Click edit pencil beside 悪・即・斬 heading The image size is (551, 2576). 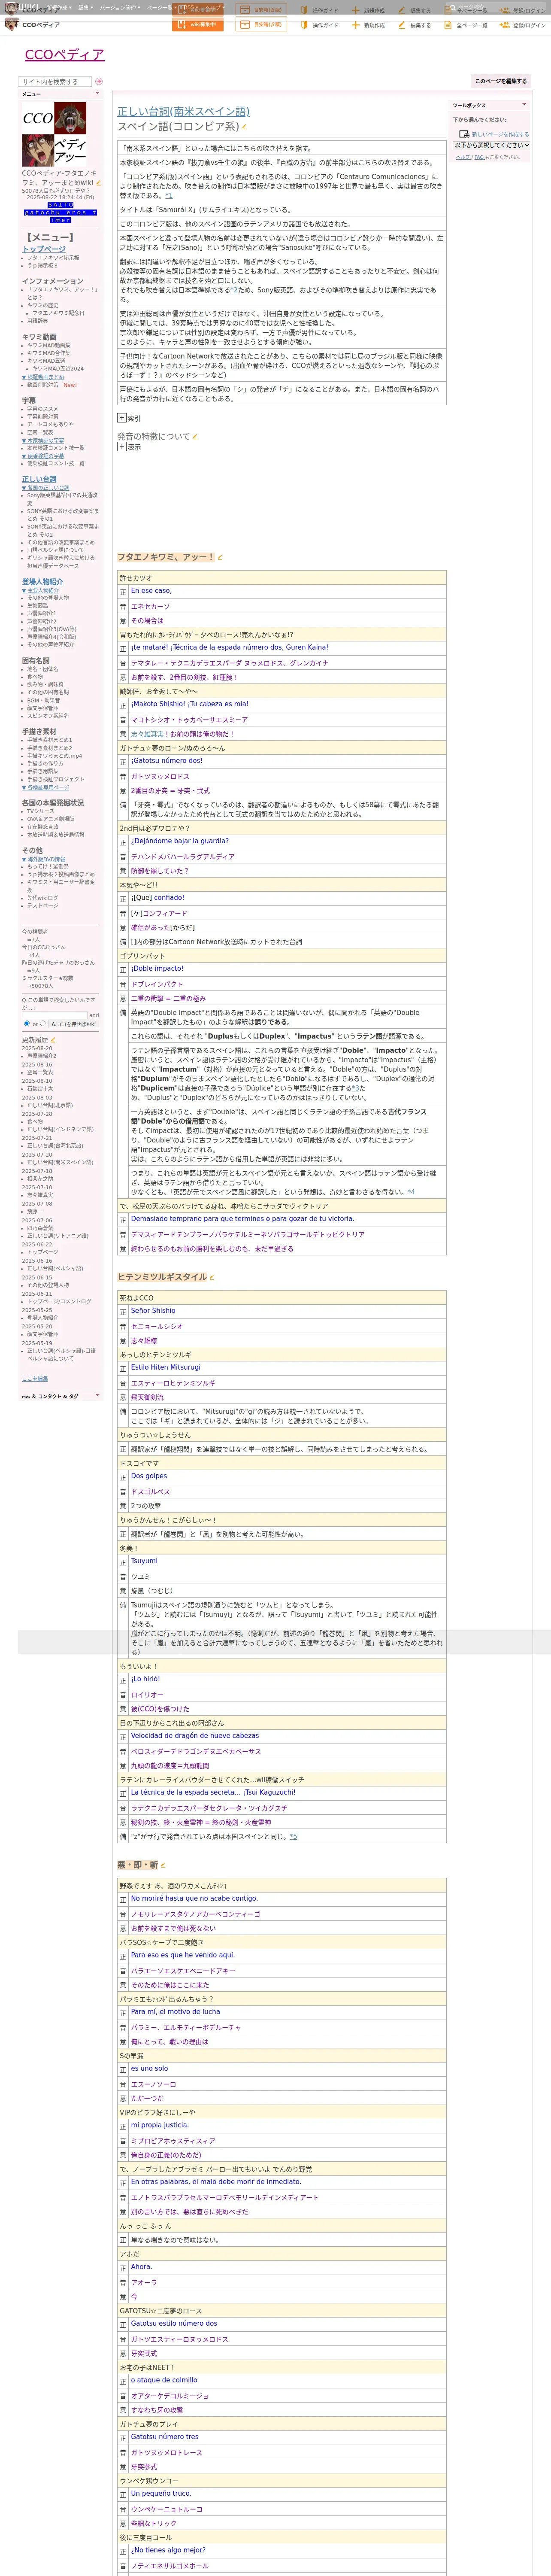tap(163, 1865)
